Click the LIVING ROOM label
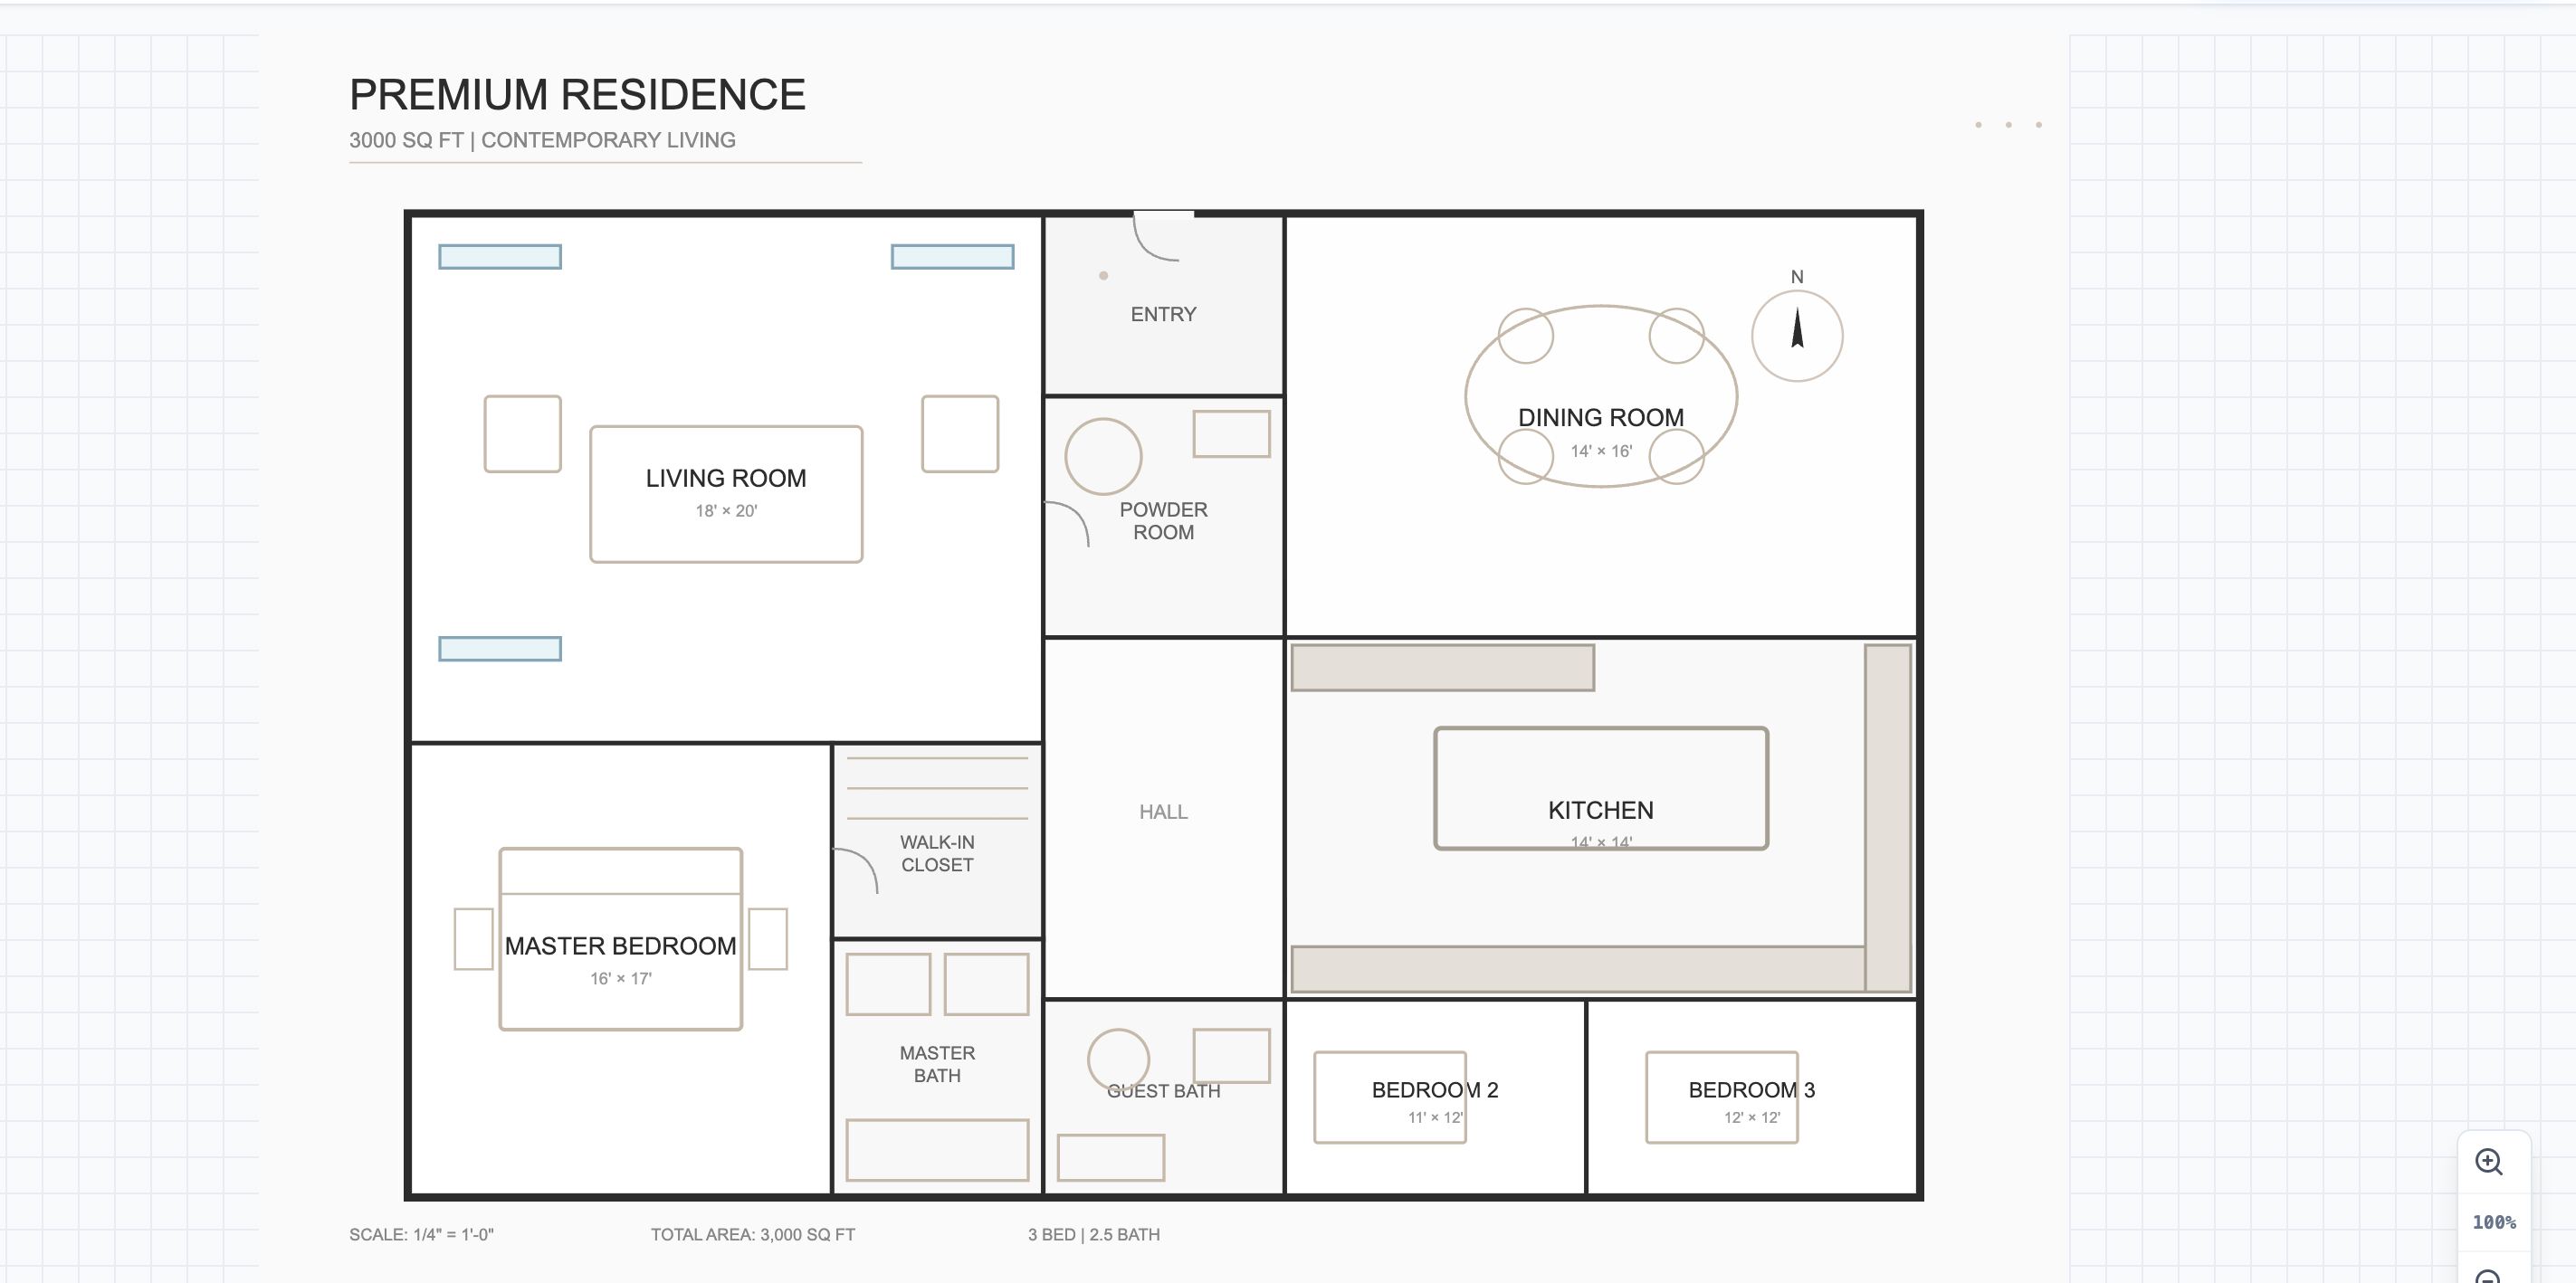Image resolution: width=2576 pixels, height=1283 pixels. click(726, 478)
